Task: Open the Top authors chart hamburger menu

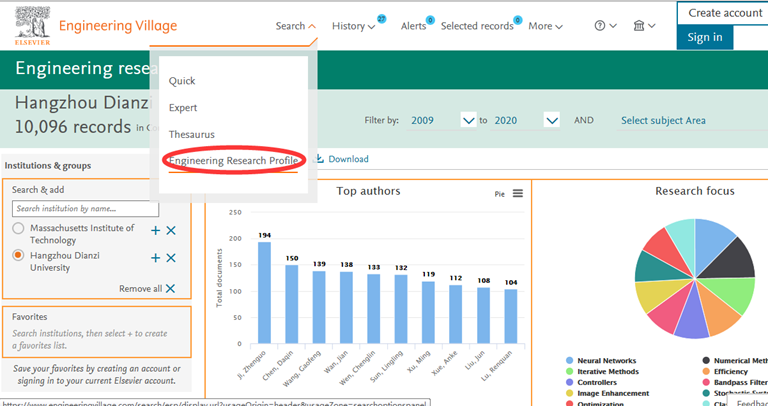Action: click(518, 193)
